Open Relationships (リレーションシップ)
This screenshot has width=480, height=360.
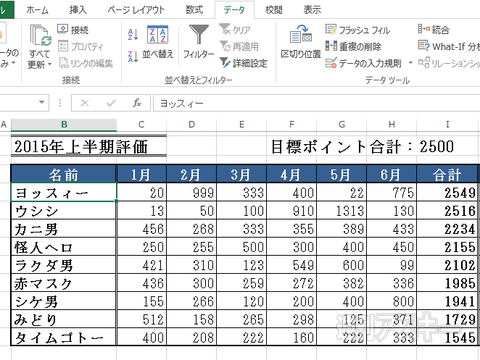449,63
